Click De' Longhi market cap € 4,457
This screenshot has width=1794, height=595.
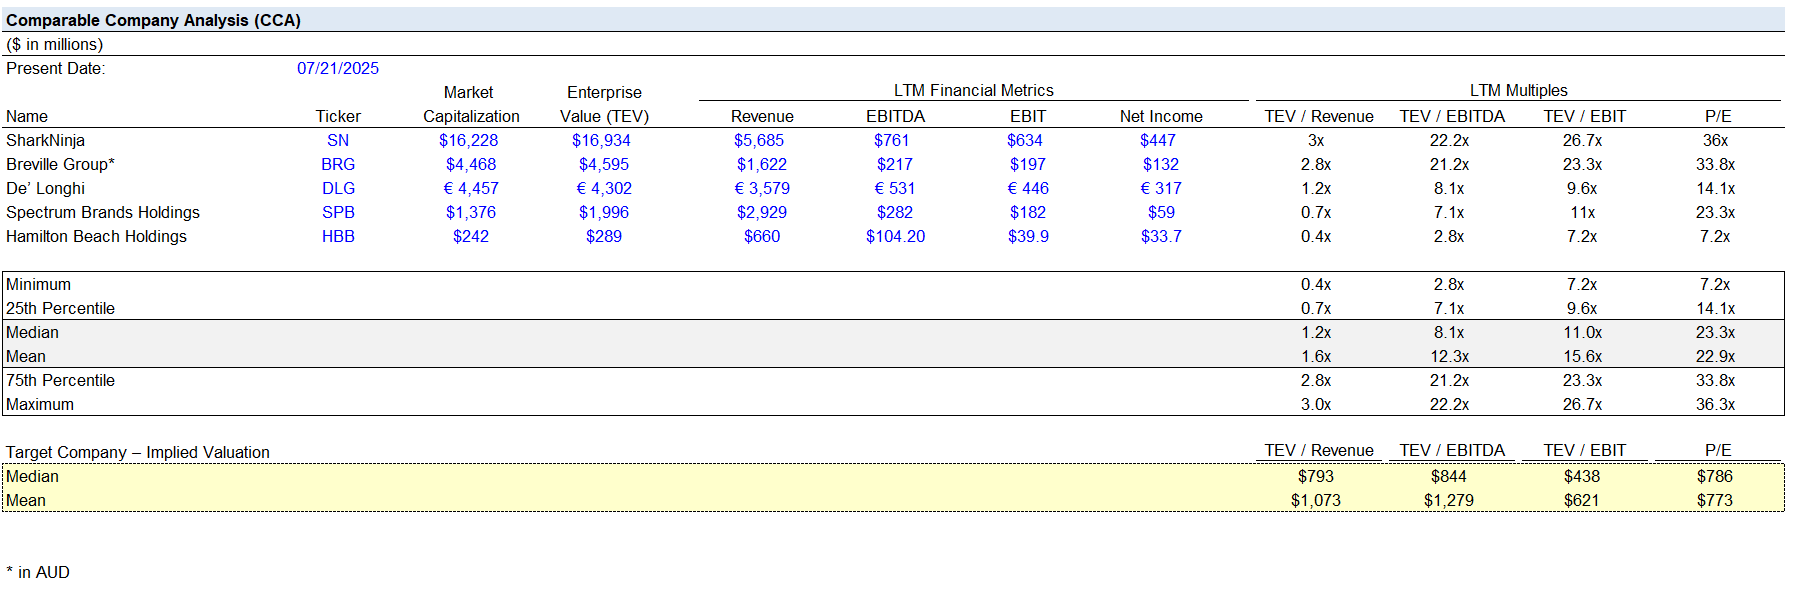pyautogui.click(x=471, y=188)
